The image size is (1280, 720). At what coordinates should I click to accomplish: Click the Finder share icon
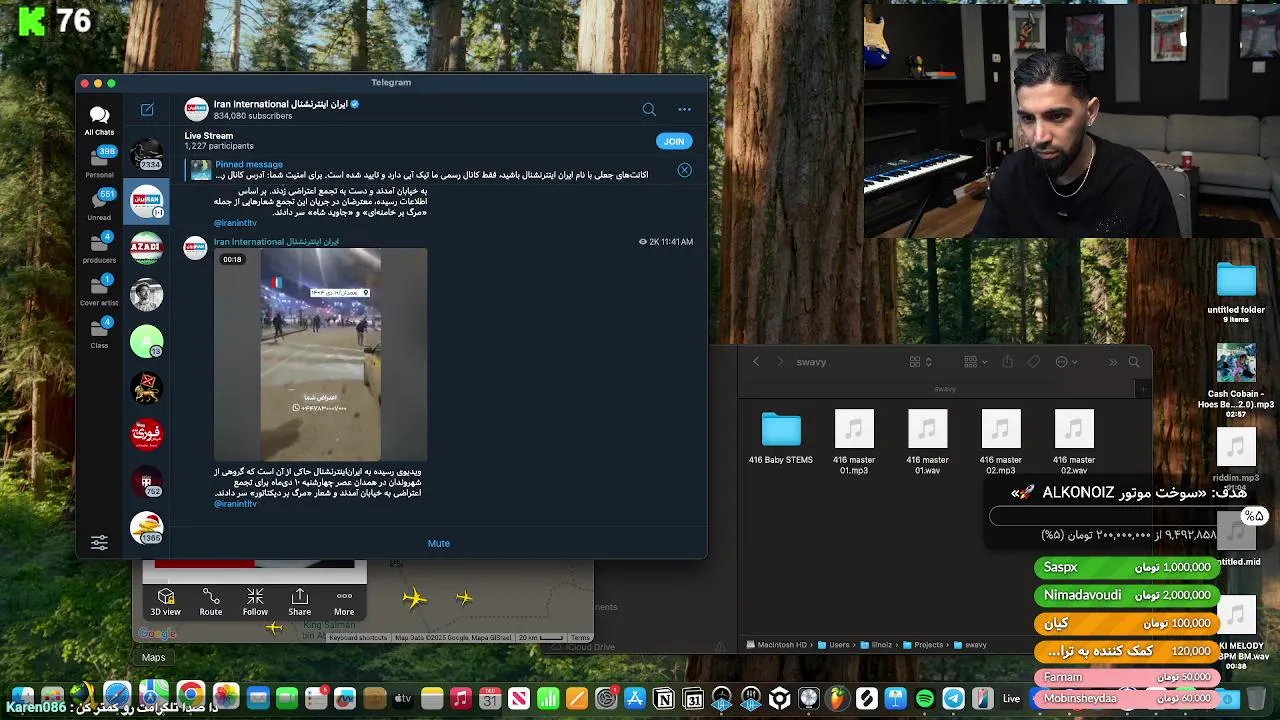click(1008, 362)
